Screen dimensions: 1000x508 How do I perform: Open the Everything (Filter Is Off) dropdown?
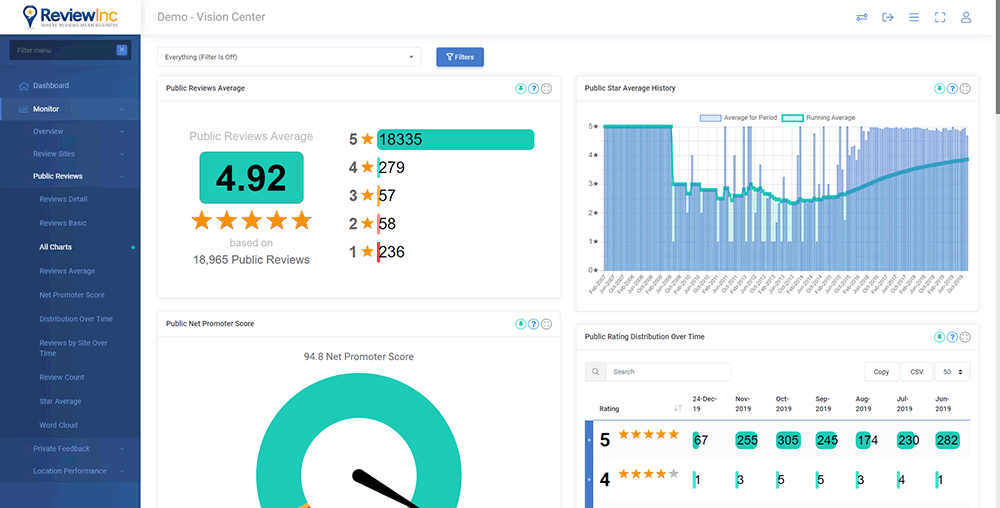pyautogui.click(x=289, y=57)
